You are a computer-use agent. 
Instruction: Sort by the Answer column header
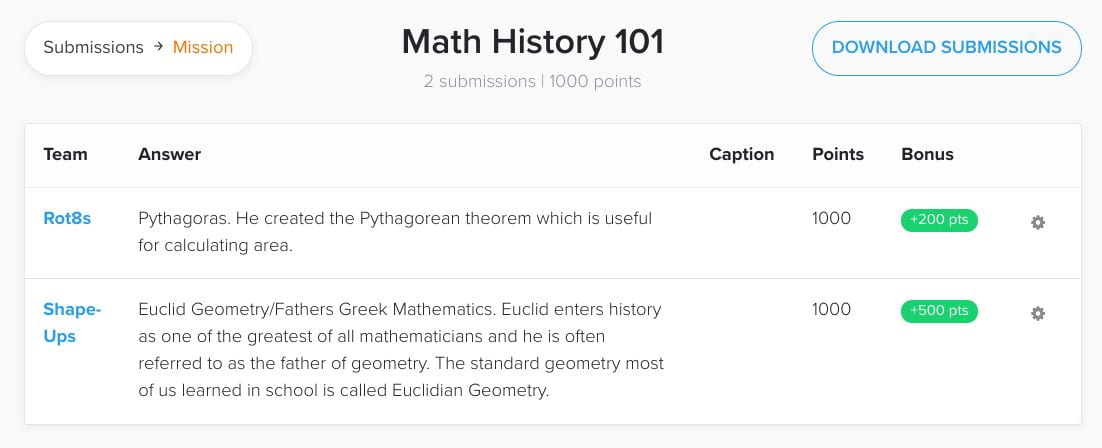[169, 155]
